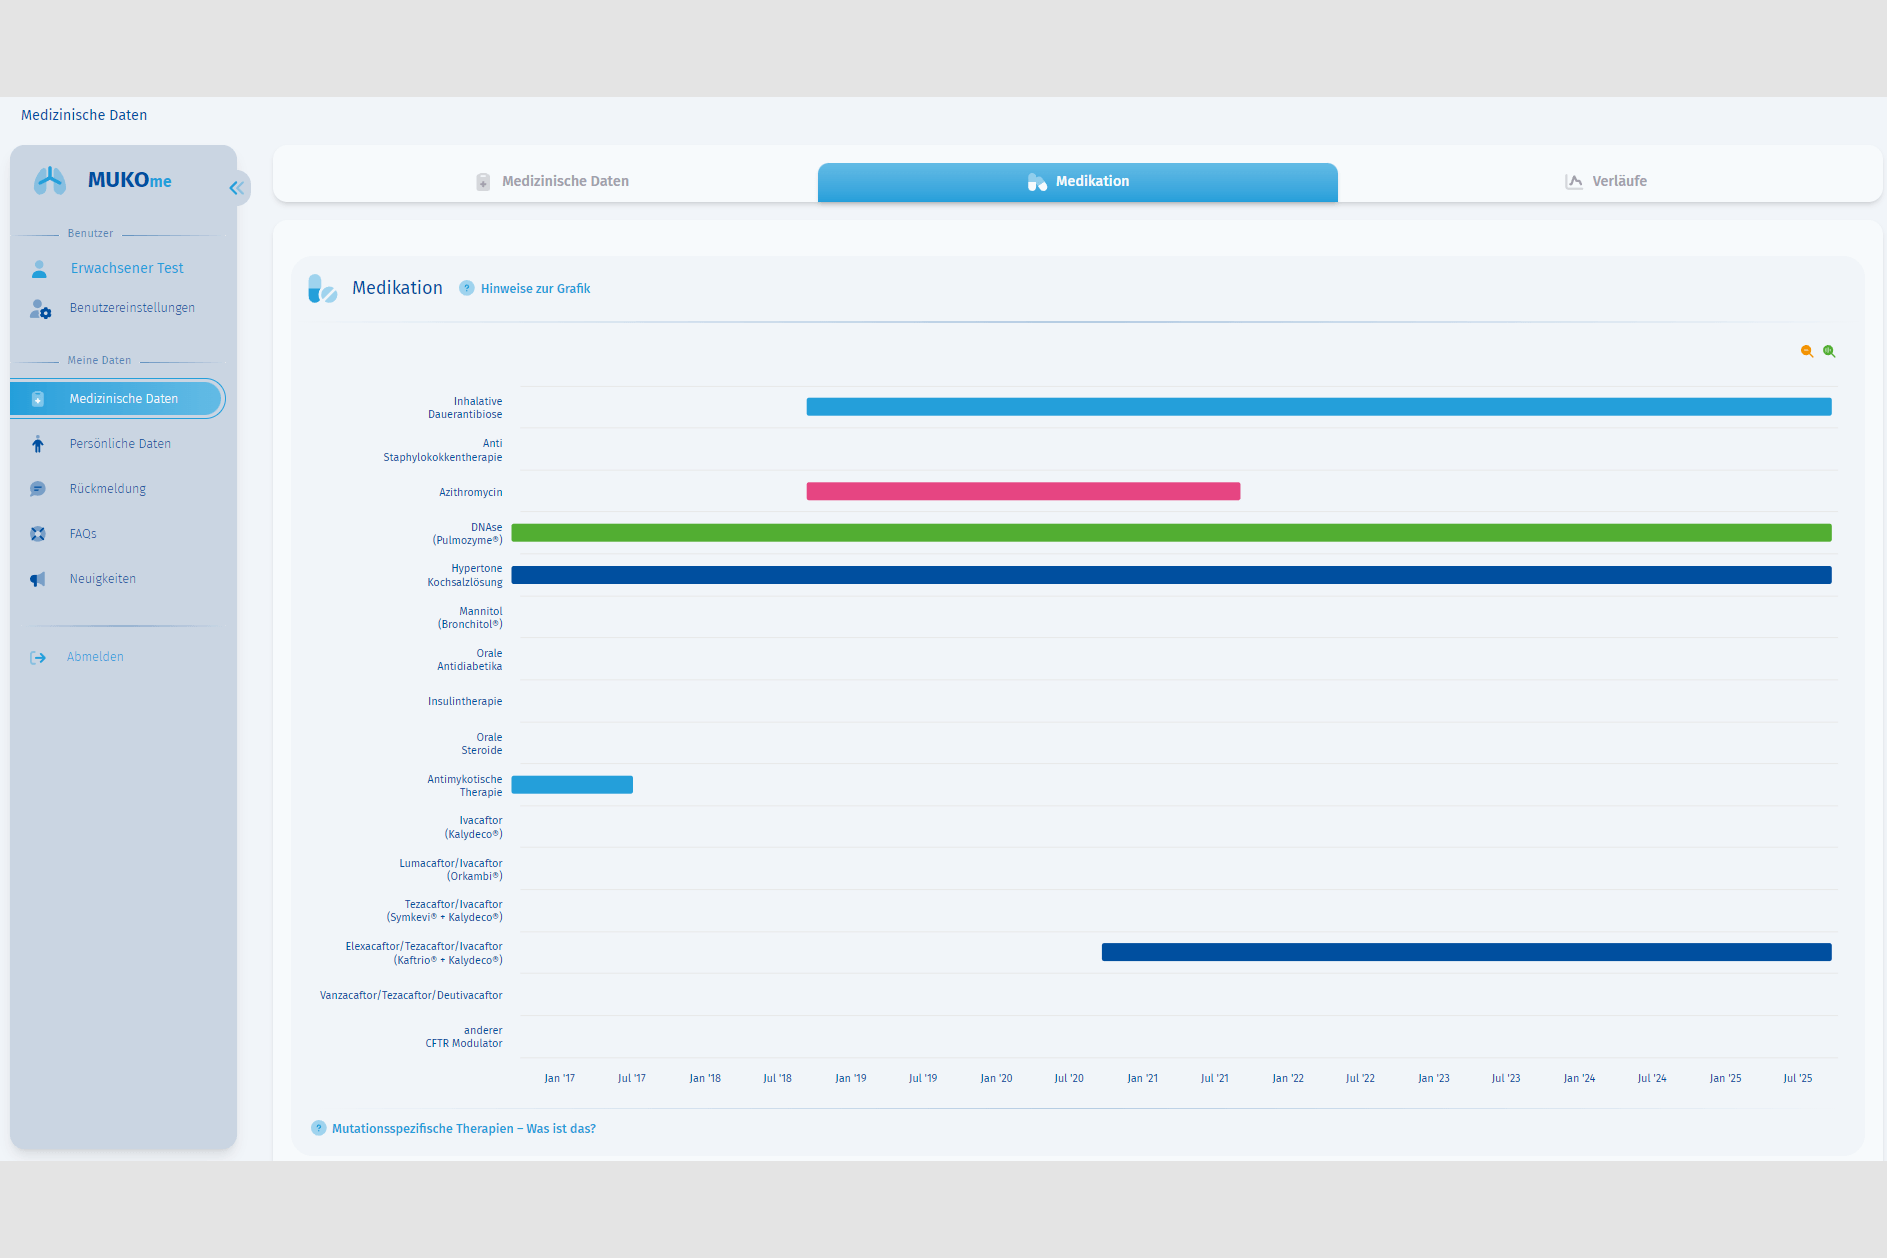
Task: Click the green magnifier icon above chart
Action: click(1829, 351)
